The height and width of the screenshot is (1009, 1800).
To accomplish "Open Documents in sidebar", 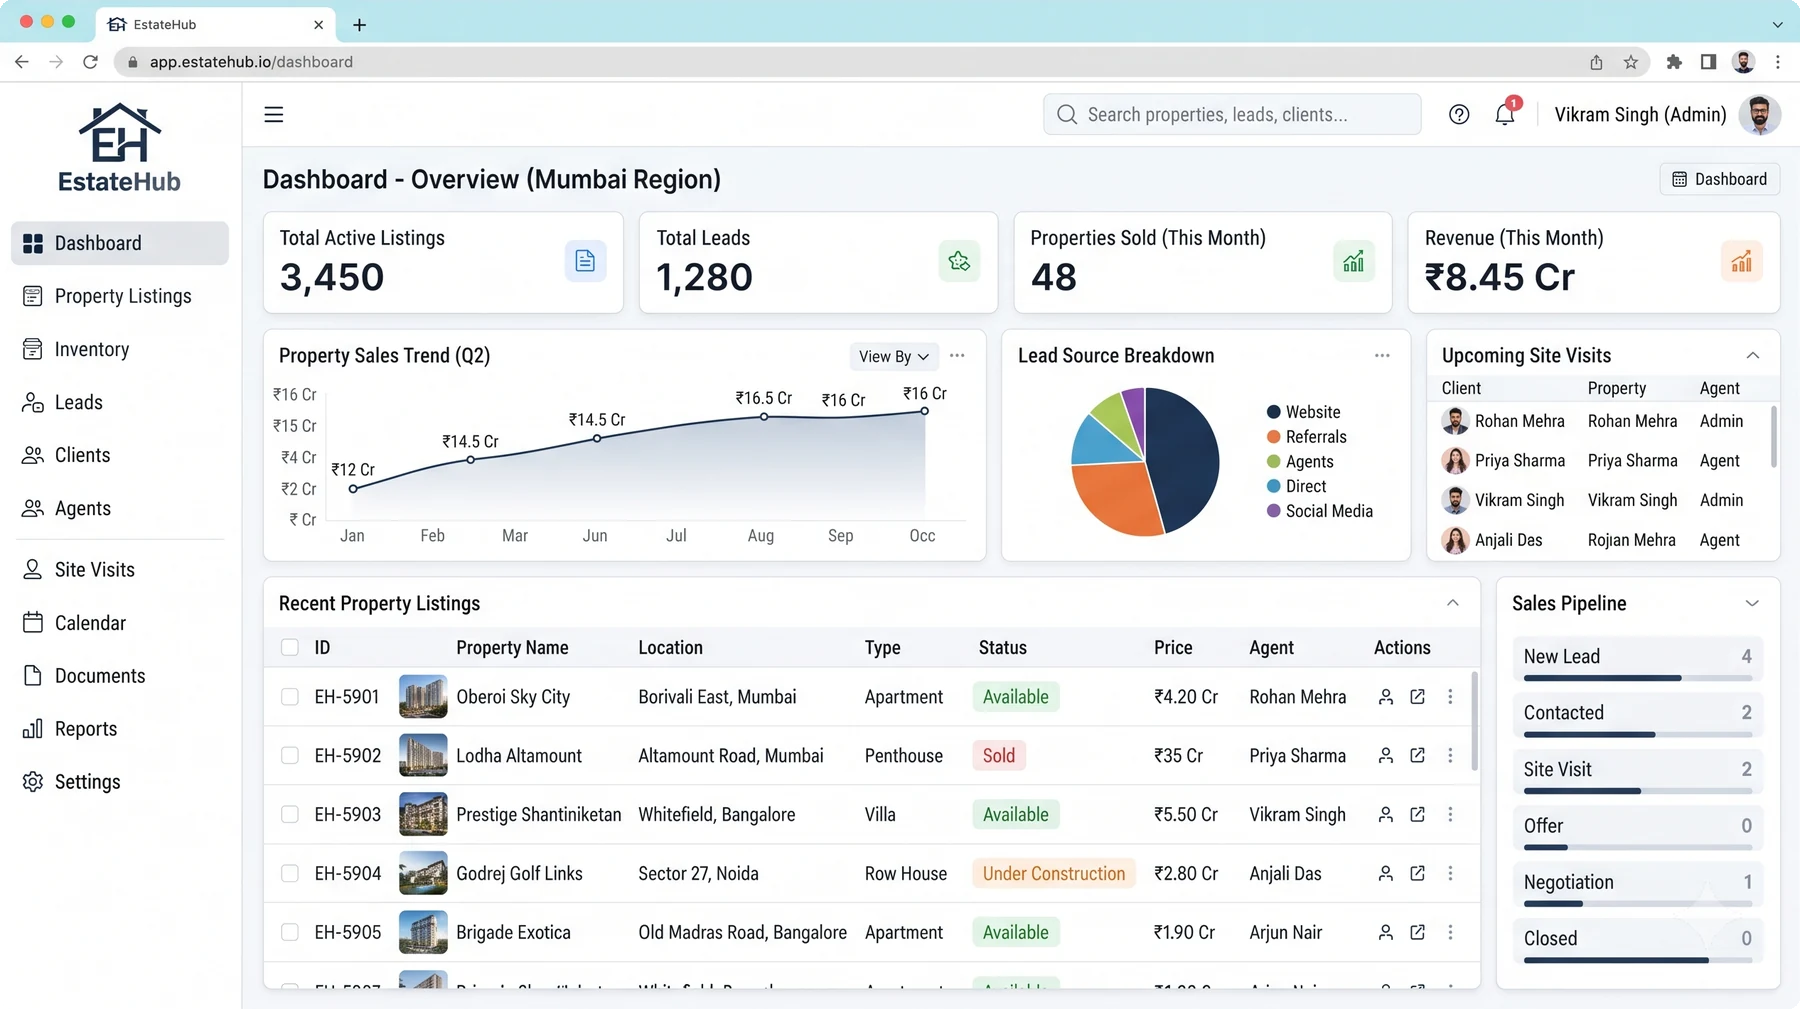I will 120,676.
